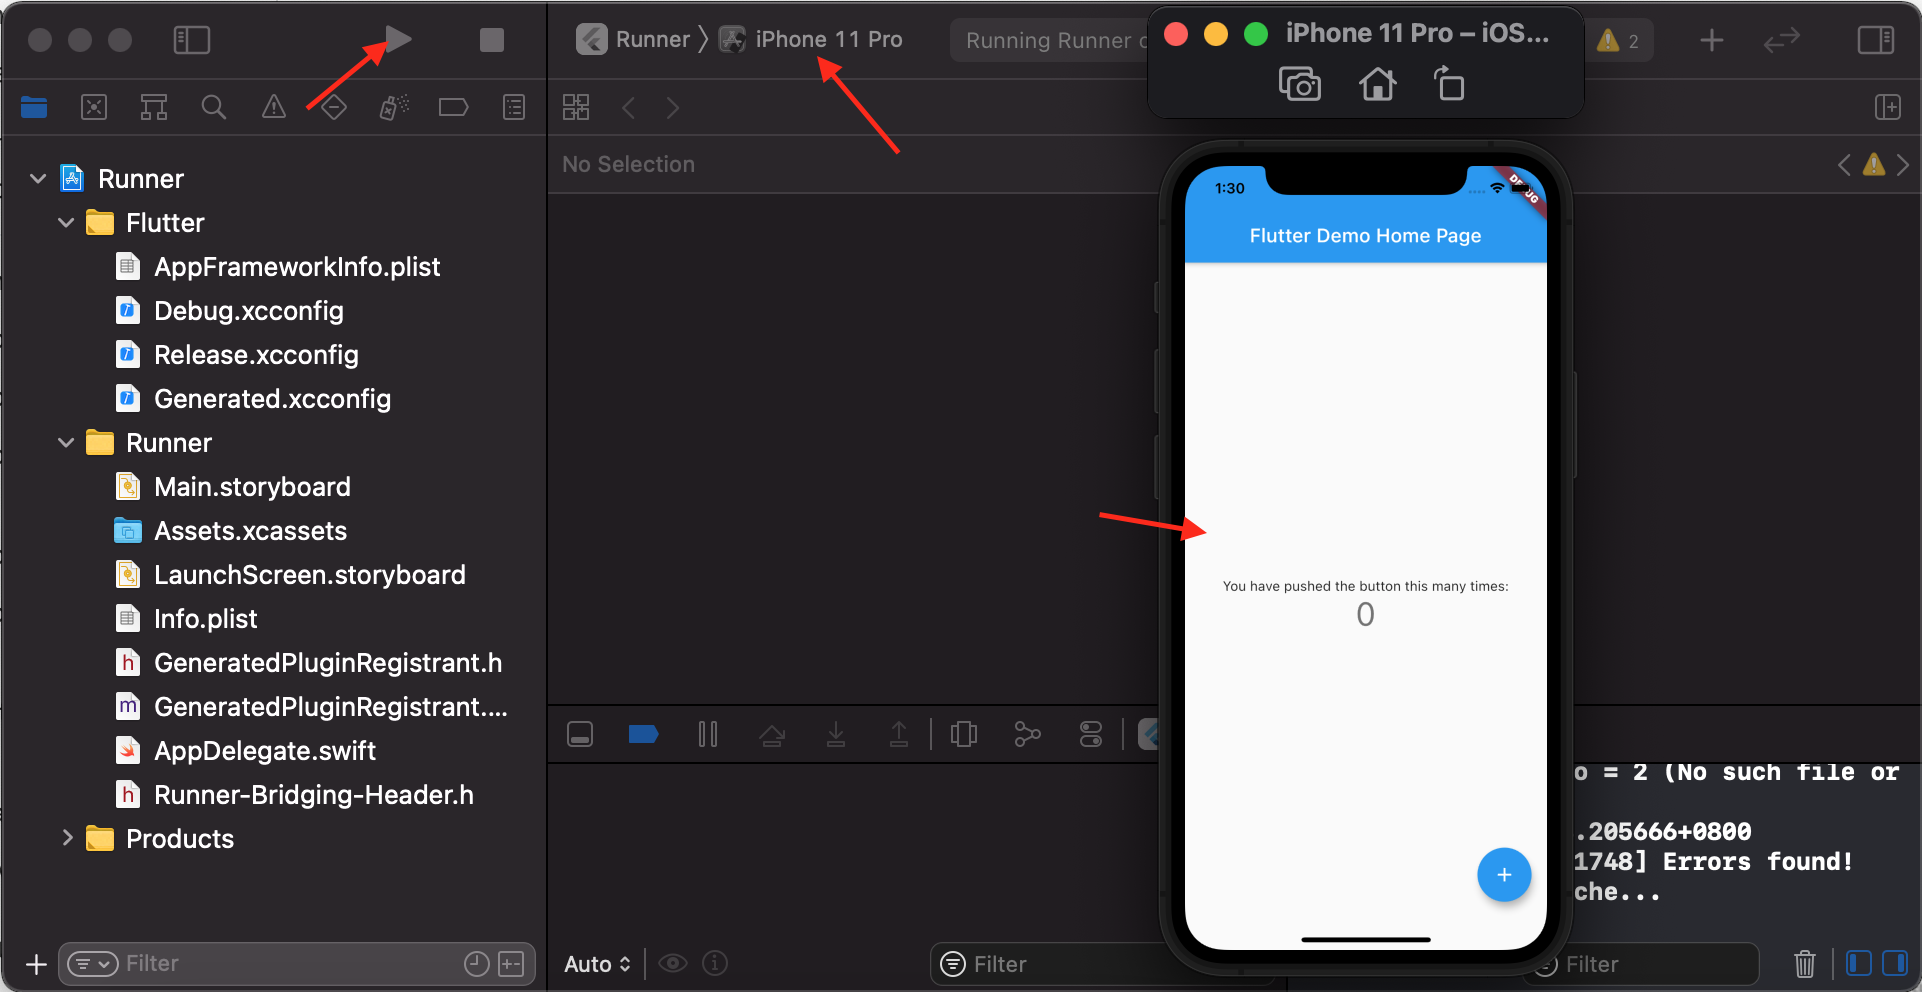
Task: Open GeneratedPluginRegistrant.h
Action: (327, 663)
